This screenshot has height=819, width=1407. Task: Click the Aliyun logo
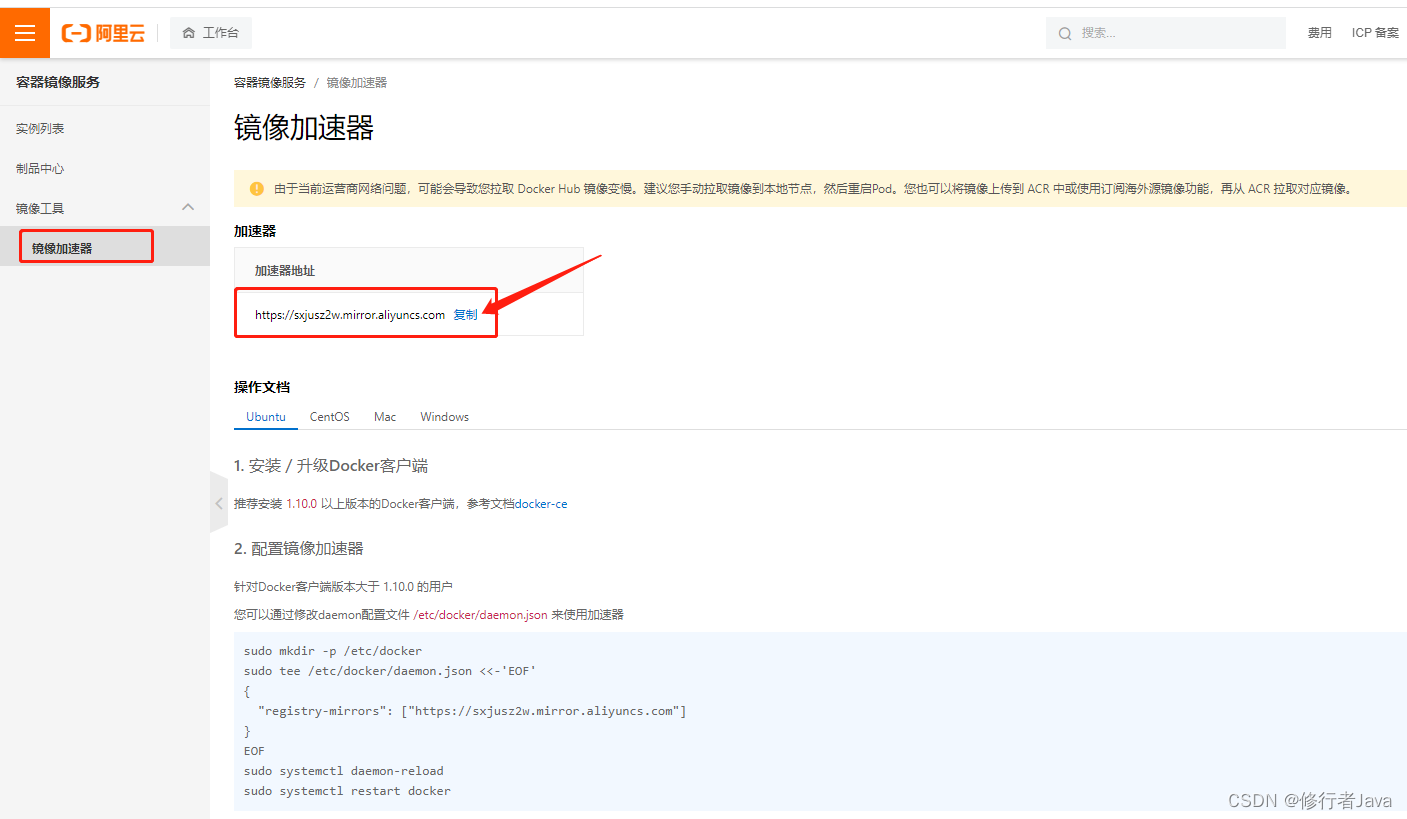pos(103,33)
